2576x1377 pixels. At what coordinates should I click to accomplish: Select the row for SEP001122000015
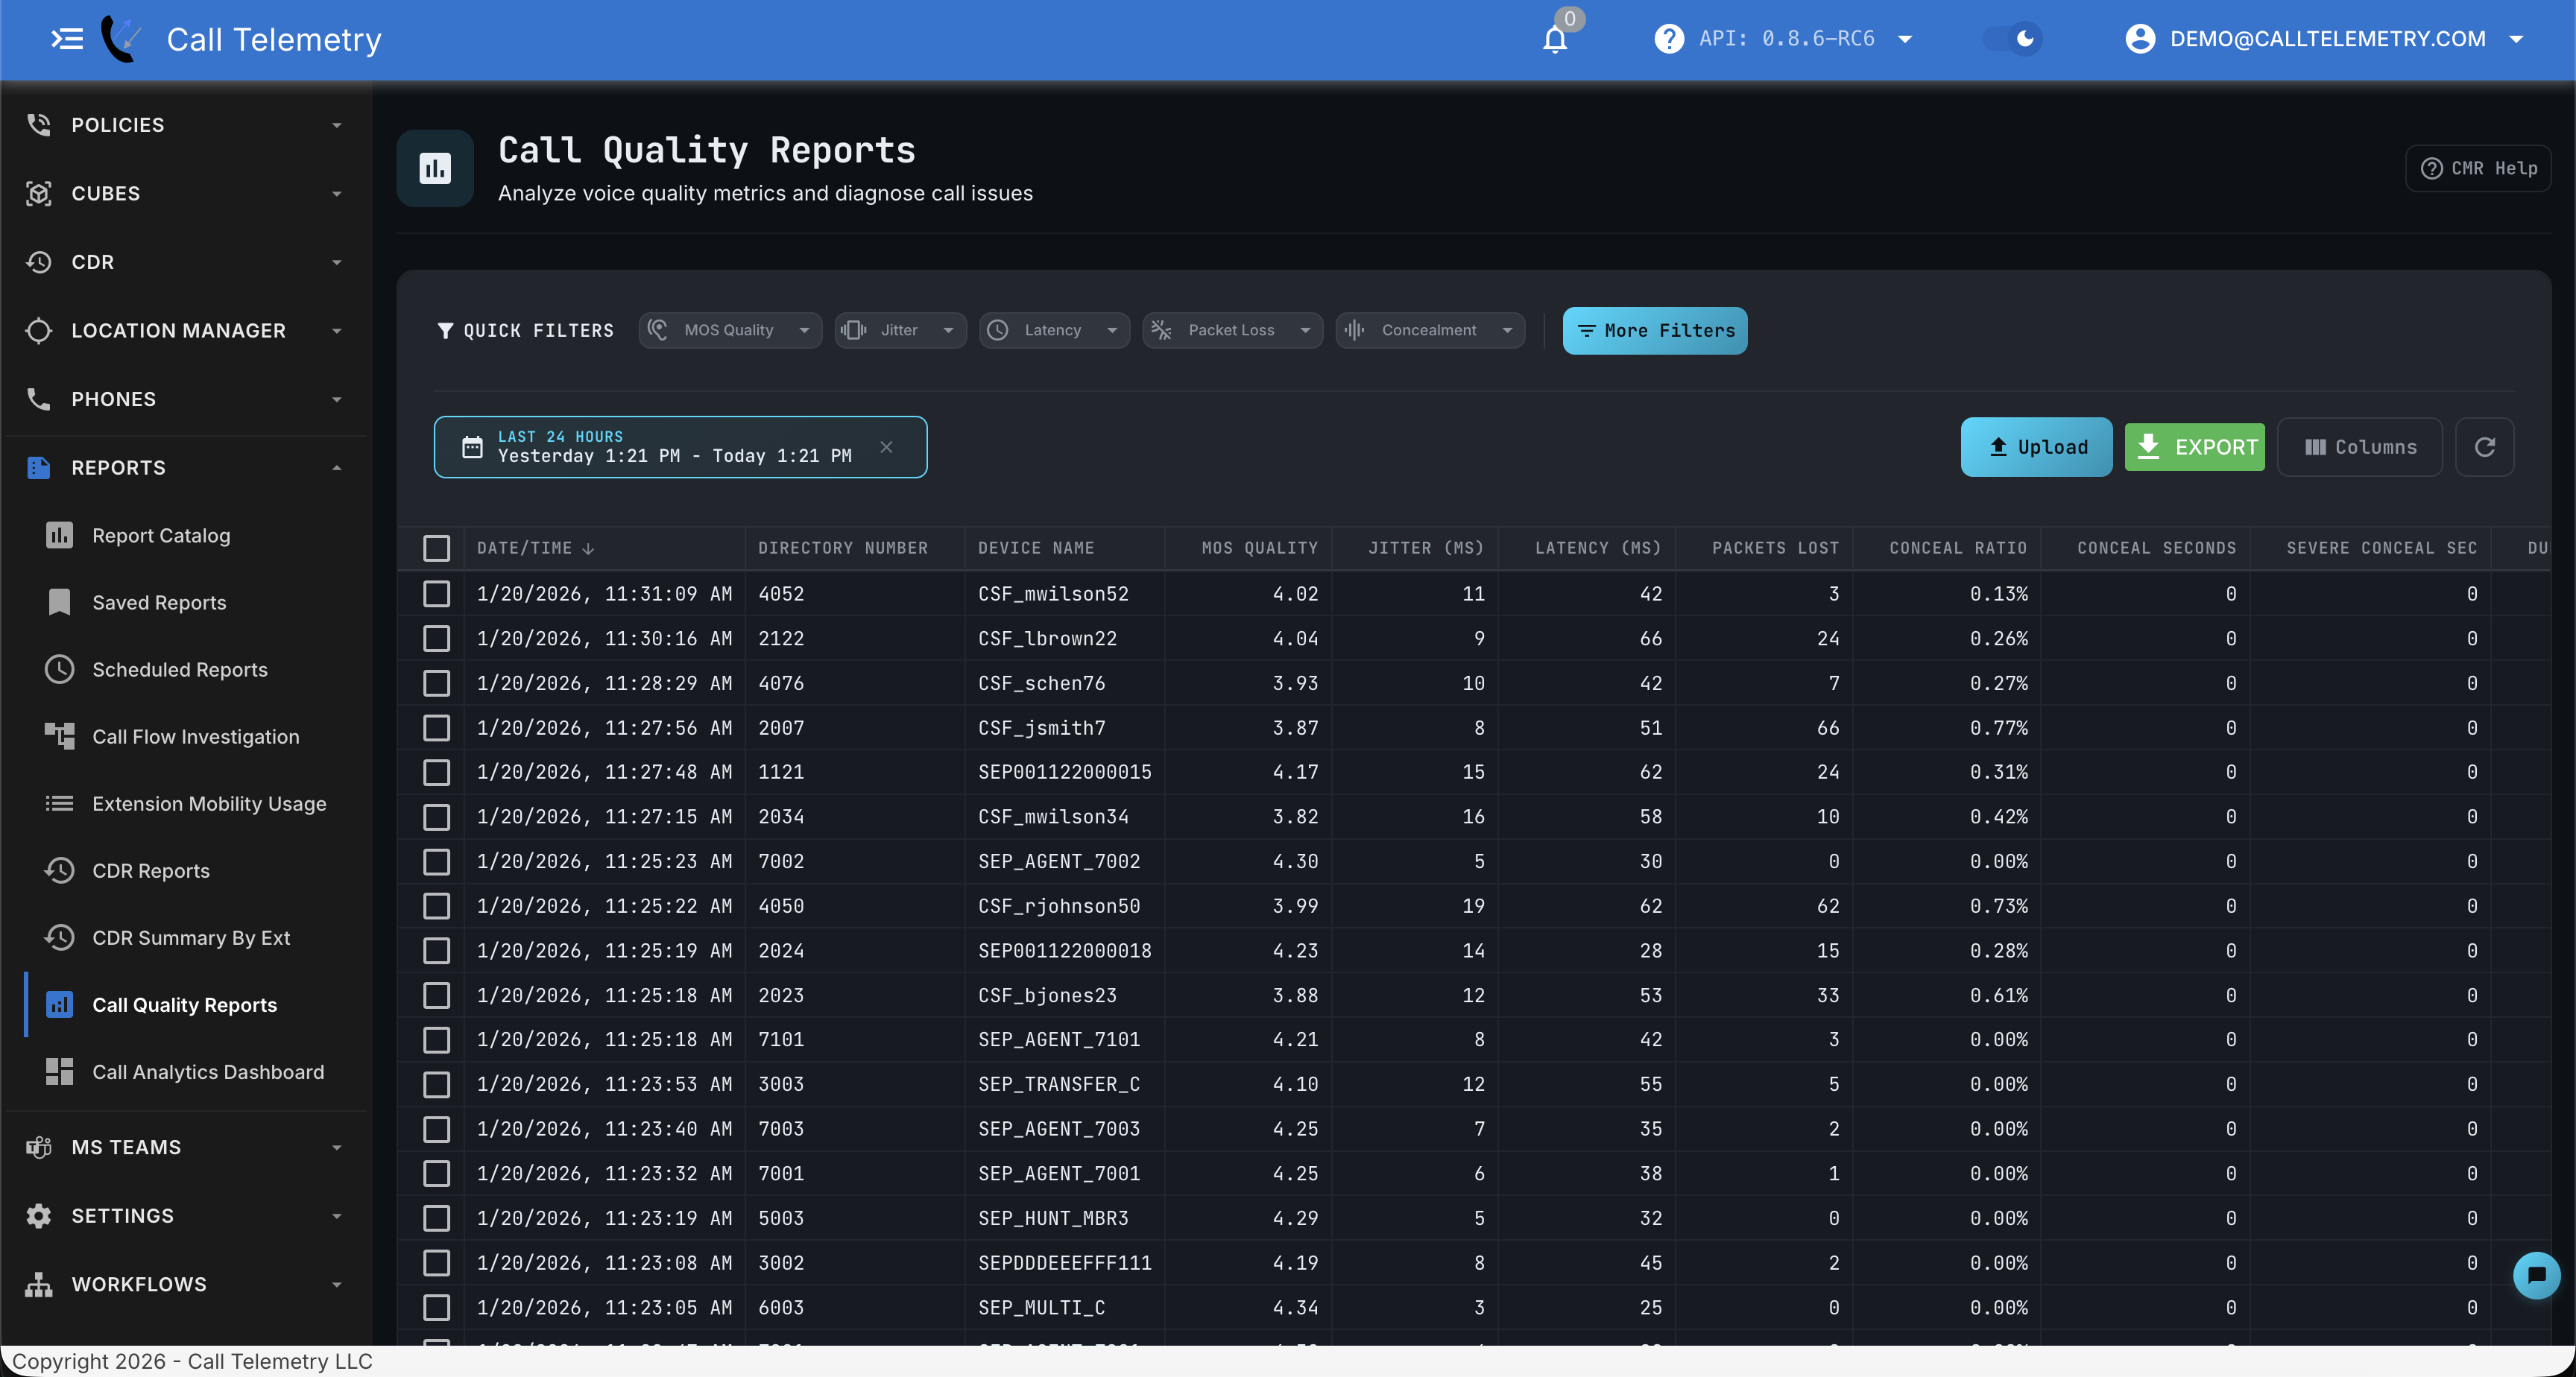436,772
